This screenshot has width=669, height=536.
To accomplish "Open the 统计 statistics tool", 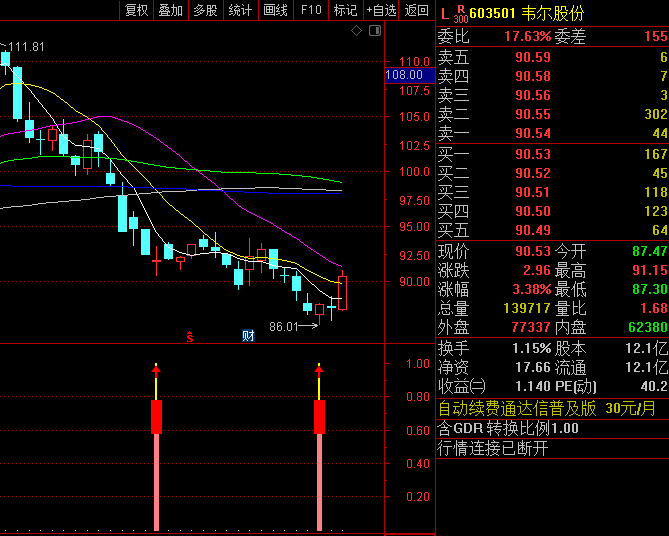I will pyautogui.click(x=241, y=10).
